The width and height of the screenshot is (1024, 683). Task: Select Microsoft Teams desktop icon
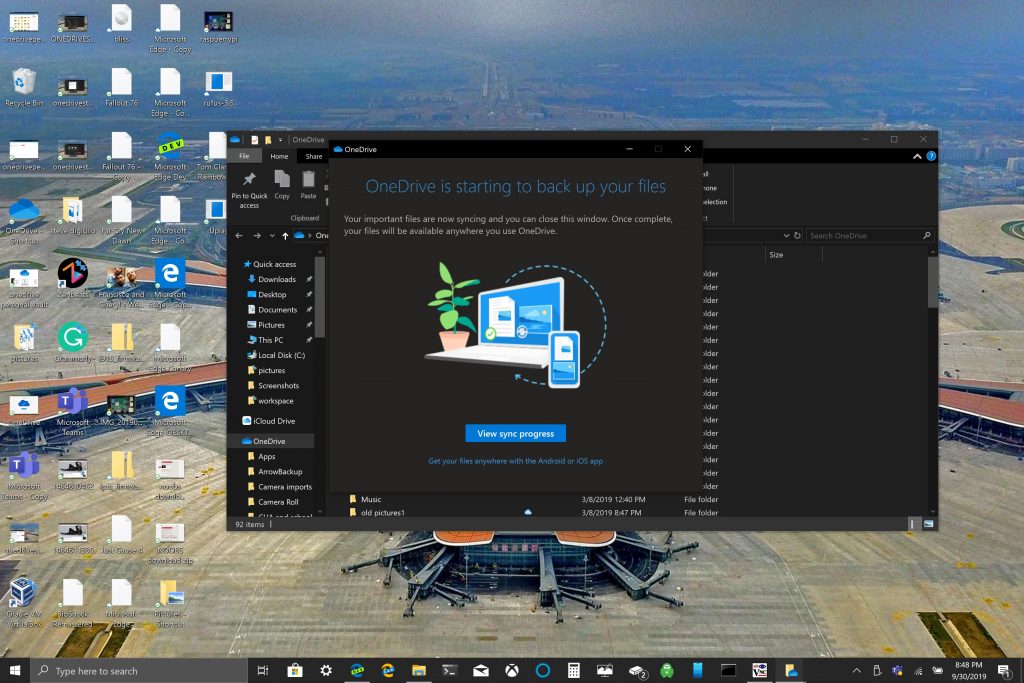(x=72, y=411)
